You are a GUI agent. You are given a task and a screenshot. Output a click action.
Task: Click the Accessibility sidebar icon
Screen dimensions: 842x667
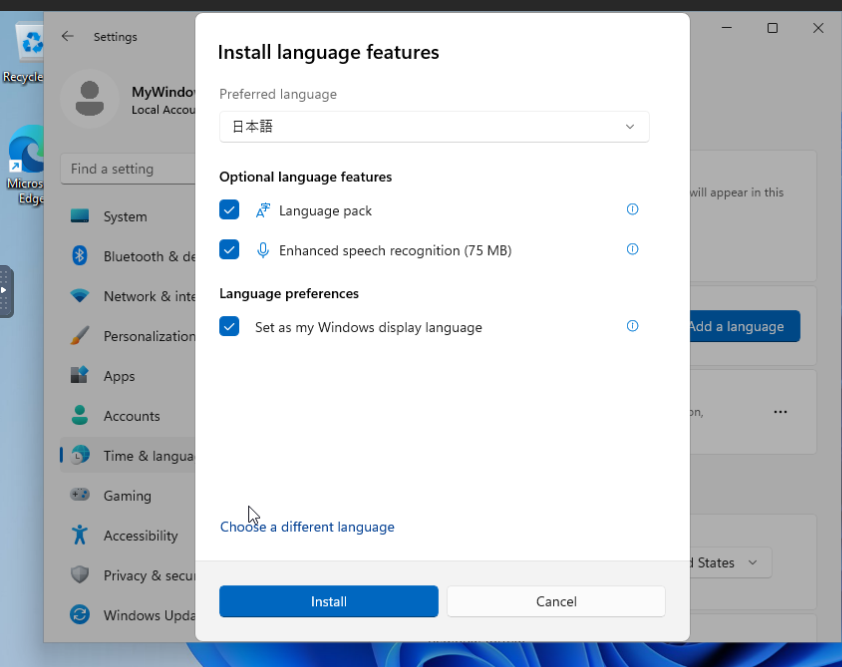click(x=80, y=536)
